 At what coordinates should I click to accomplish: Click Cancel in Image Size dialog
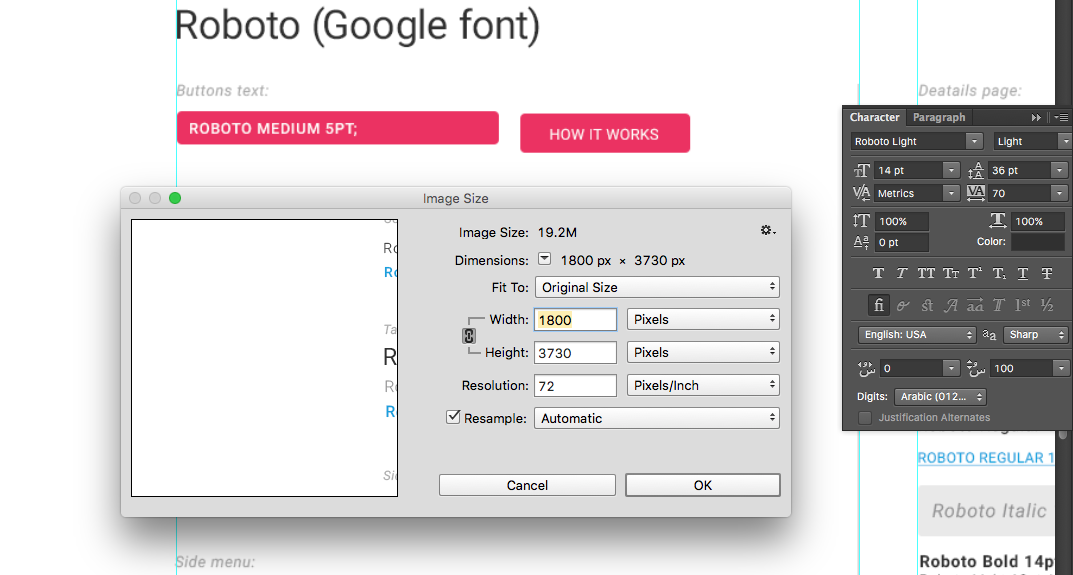(x=527, y=485)
